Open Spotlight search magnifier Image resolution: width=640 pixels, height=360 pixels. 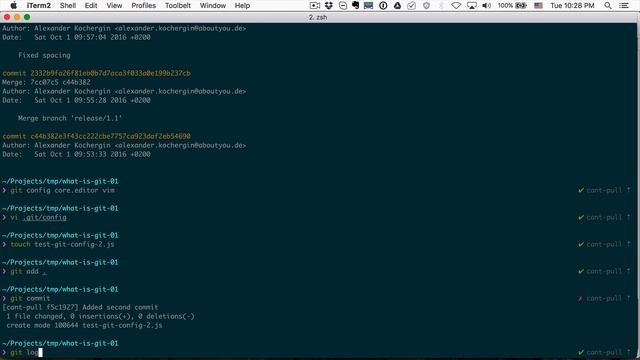[608, 6]
